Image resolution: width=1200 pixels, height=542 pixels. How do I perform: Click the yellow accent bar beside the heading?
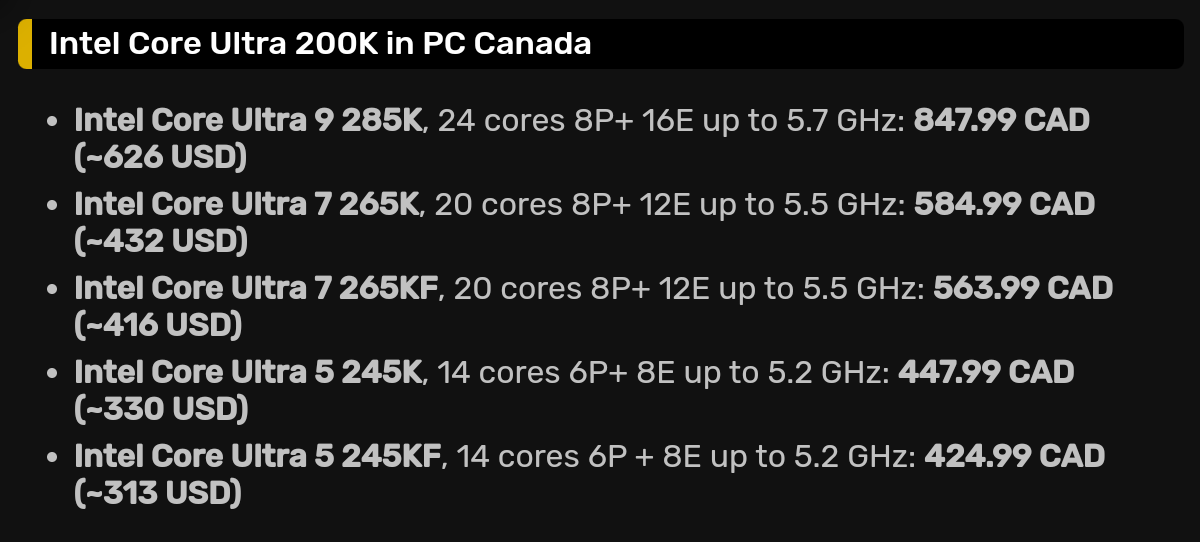25,44
